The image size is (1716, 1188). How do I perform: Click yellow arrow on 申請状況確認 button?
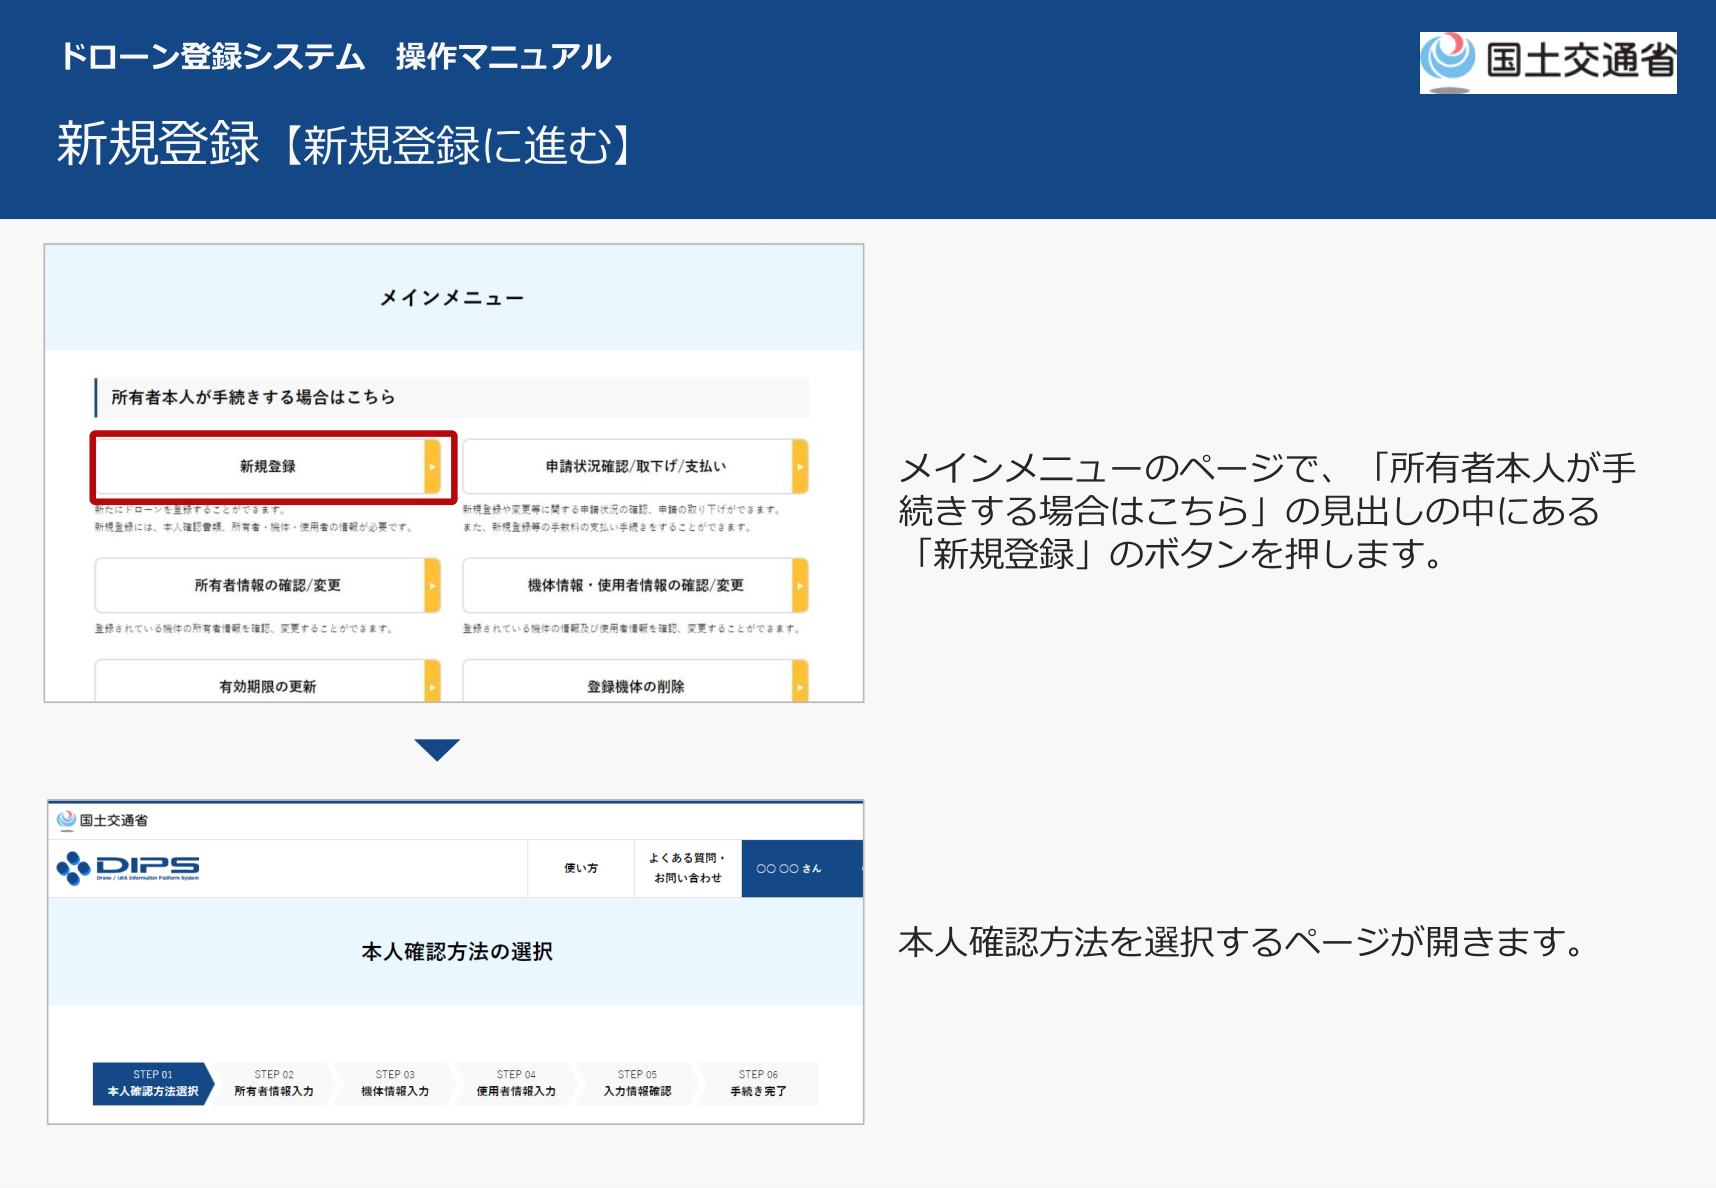(800, 466)
